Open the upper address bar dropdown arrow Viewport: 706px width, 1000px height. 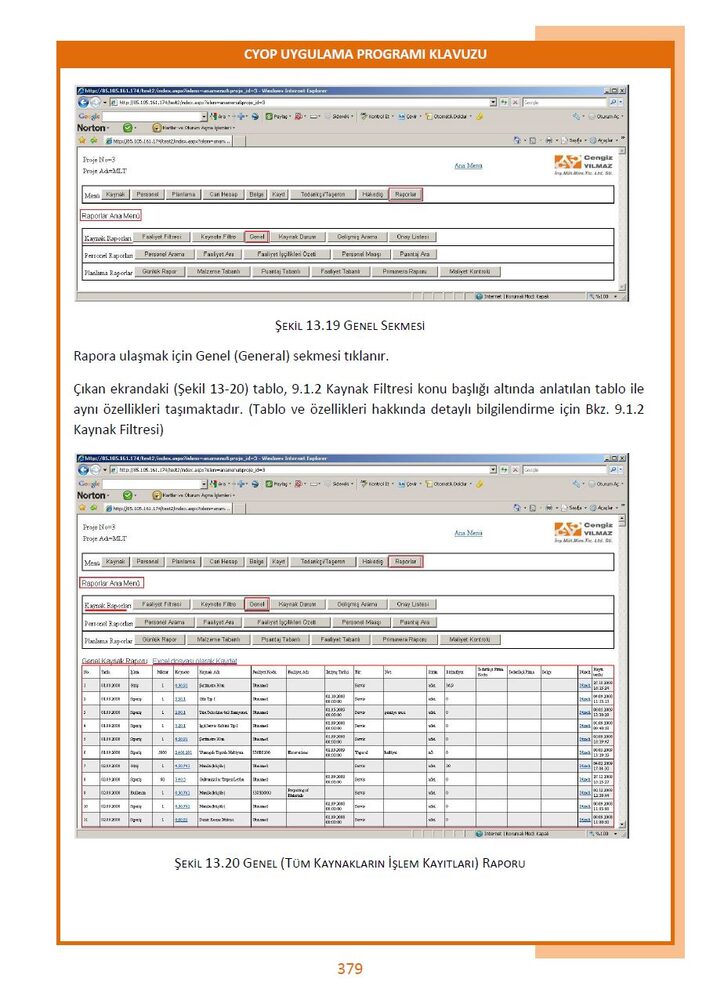point(493,102)
